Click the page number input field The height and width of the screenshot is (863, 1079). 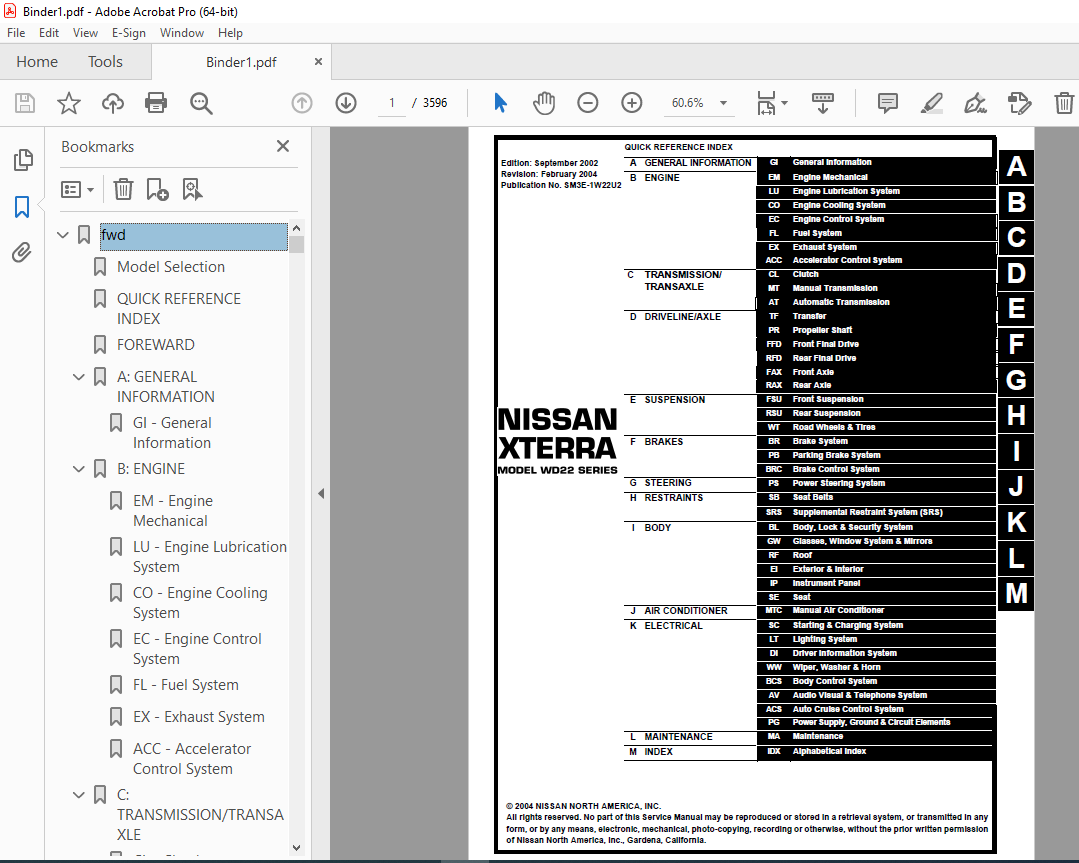pyautogui.click(x=392, y=103)
